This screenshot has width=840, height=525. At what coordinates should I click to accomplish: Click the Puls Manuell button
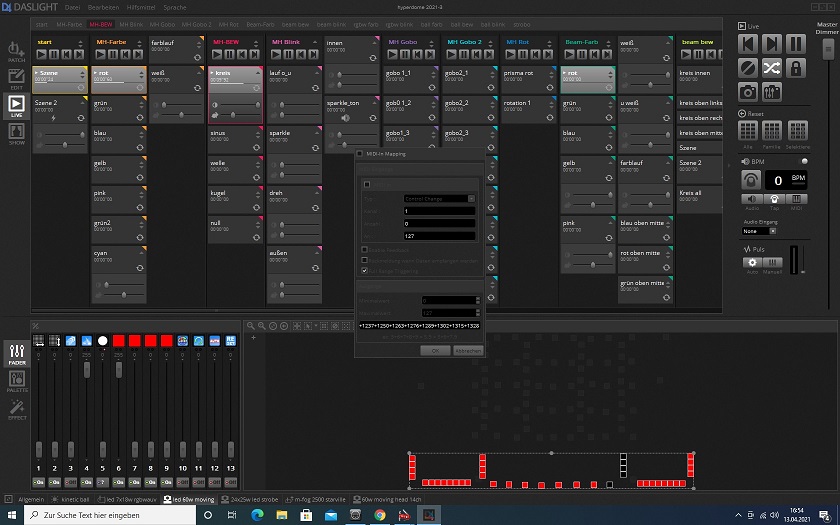pyautogui.click(x=772, y=262)
